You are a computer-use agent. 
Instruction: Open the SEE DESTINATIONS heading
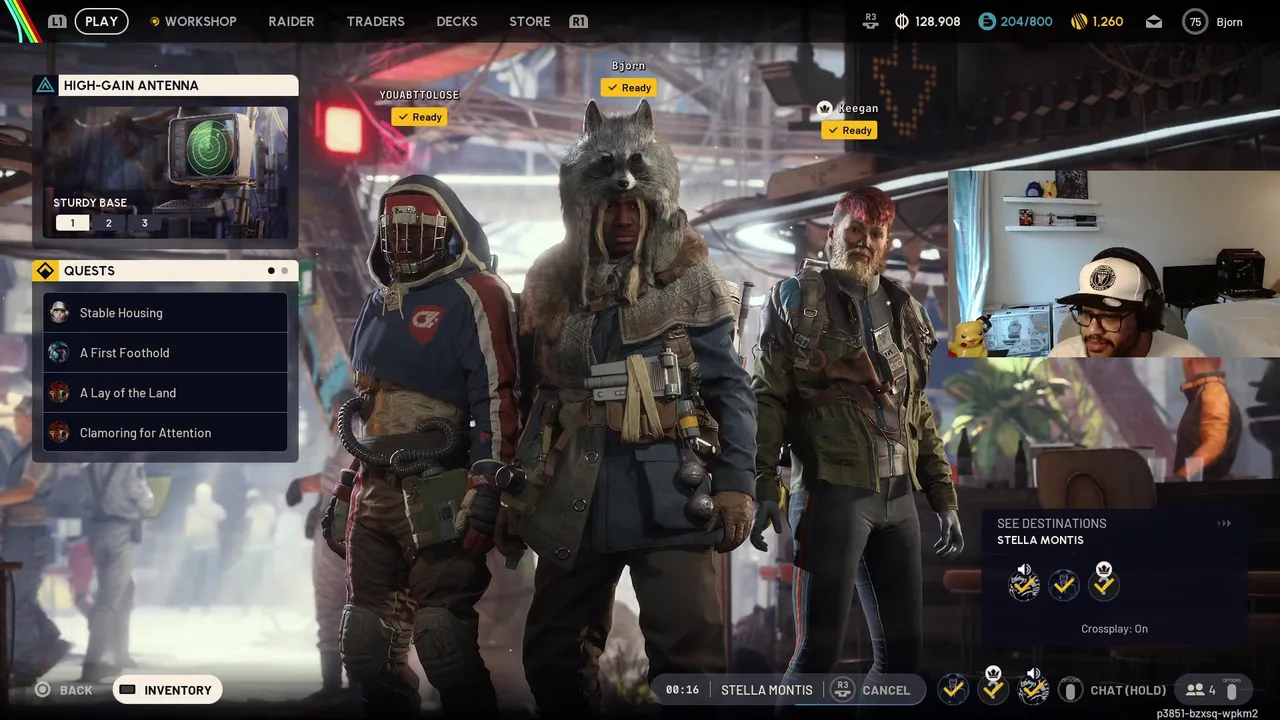(1051, 523)
